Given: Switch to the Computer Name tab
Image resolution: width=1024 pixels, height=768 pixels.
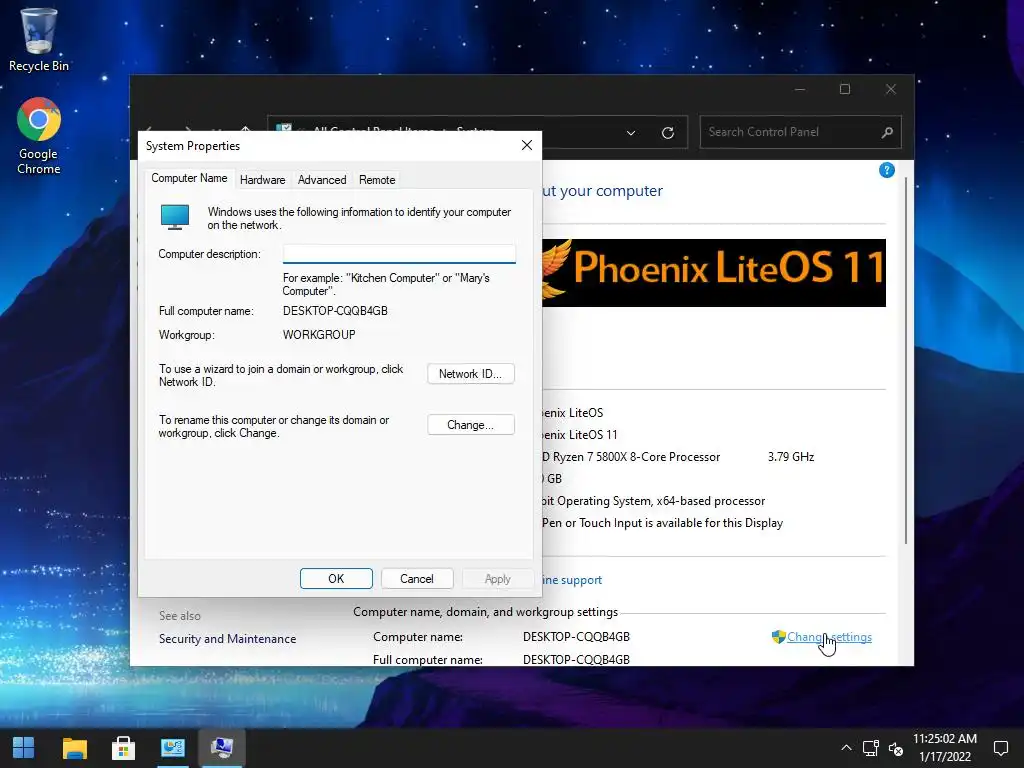Looking at the screenshot, I should tap(189, 178).
